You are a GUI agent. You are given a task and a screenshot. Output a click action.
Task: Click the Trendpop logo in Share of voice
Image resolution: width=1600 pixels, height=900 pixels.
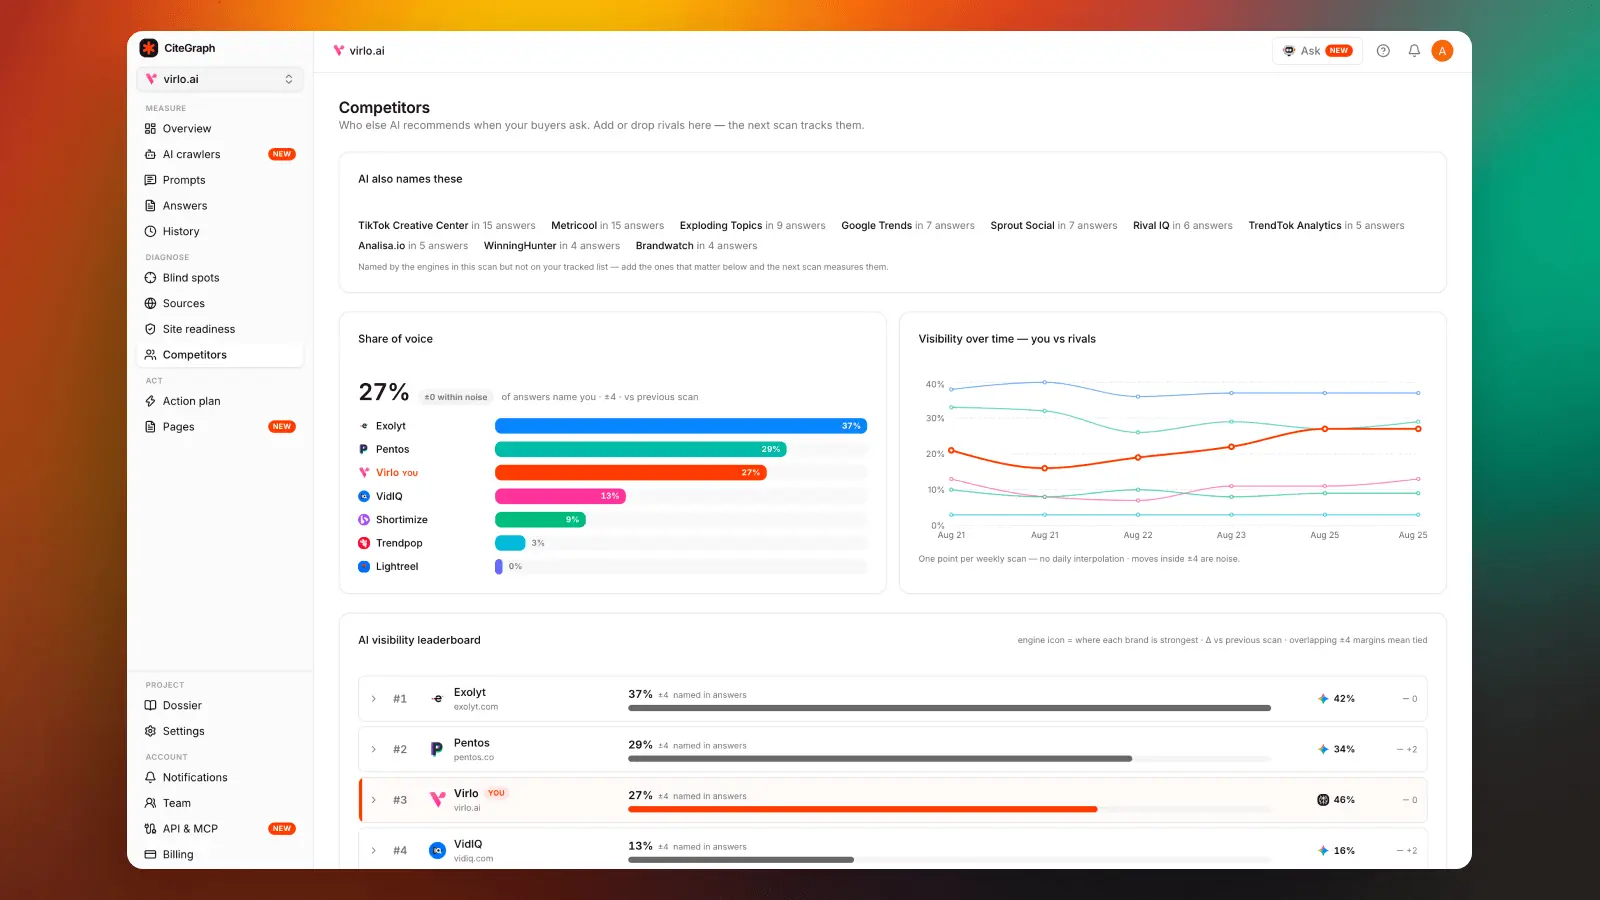(364, 543)
